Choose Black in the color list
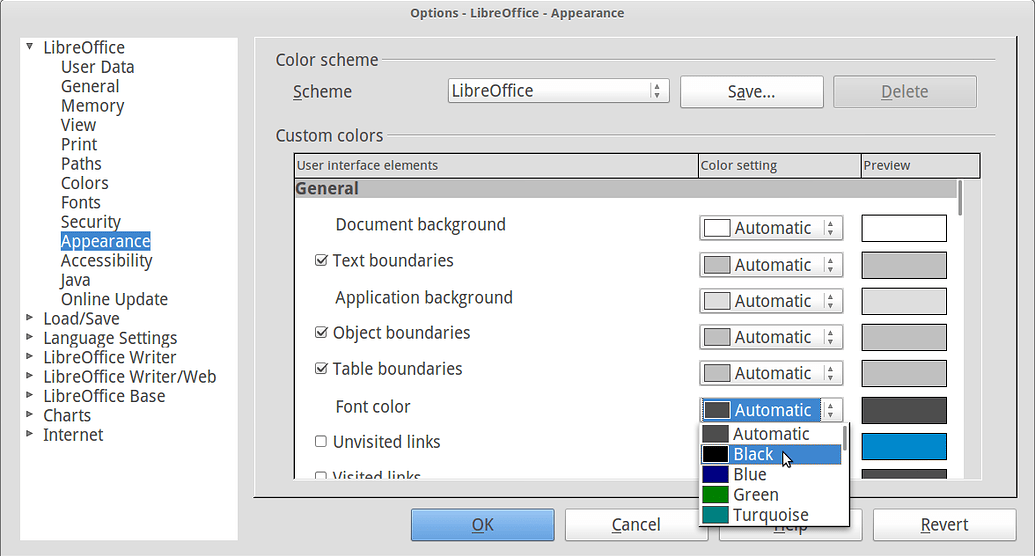This screenshot has width=1035, height=556. (x=770, y=454)
